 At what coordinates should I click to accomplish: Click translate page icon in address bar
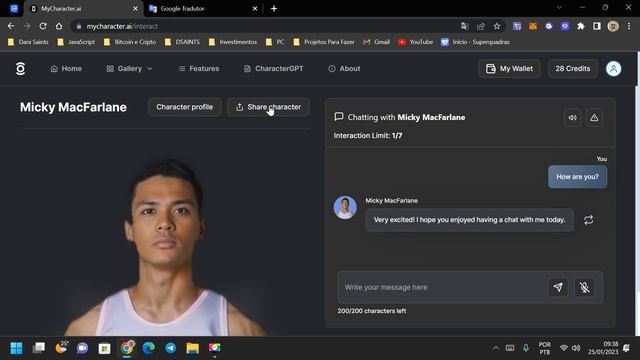click(x=464, y=27)
